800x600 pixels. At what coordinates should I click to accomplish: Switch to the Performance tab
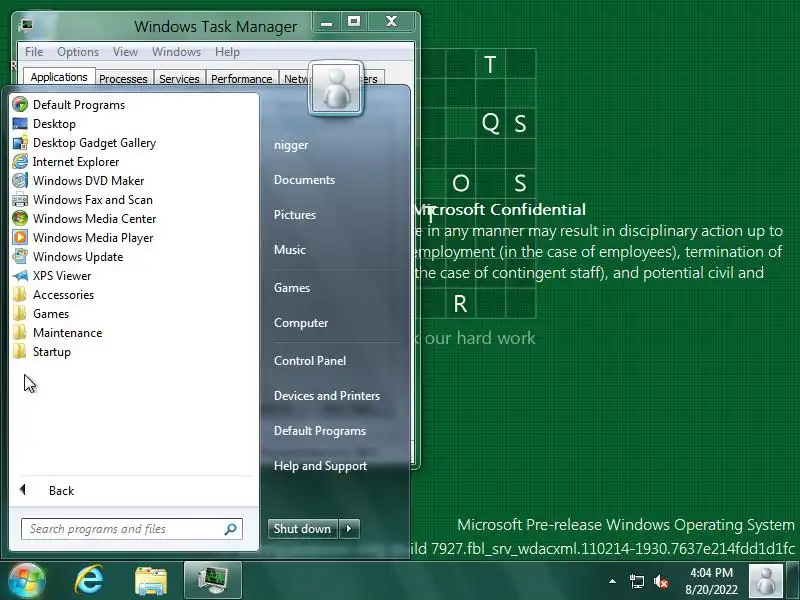pos(242,79)
